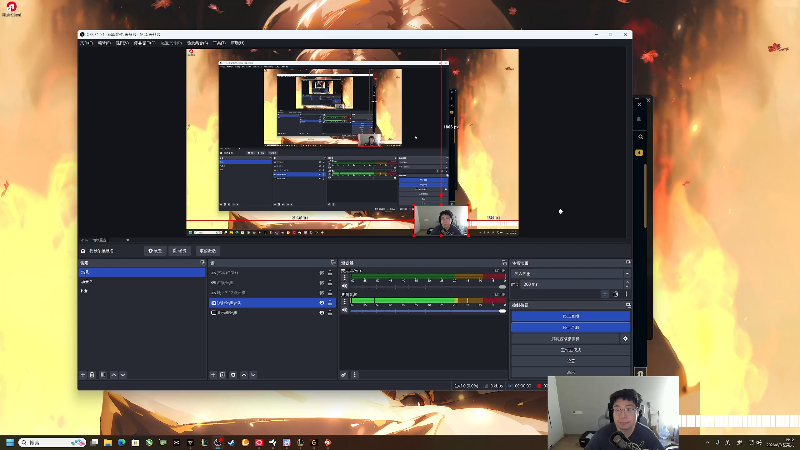Adjust the transition duration stepper arrows
This screenshot has width=800, height=450.
point(627,284)
